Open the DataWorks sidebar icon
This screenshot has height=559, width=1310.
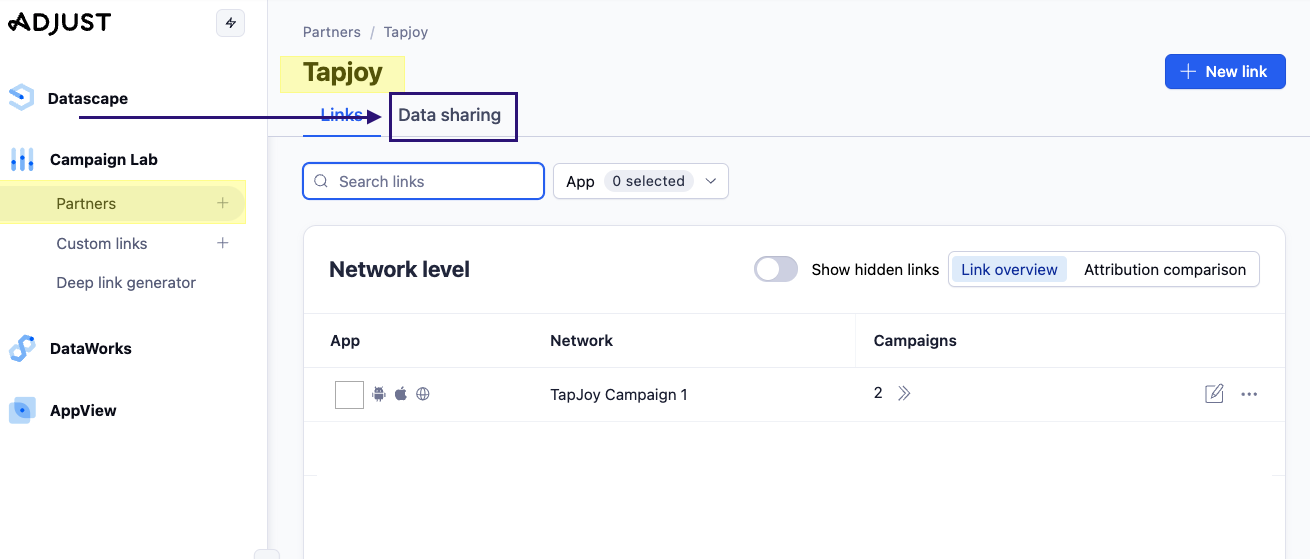point(22,348)
